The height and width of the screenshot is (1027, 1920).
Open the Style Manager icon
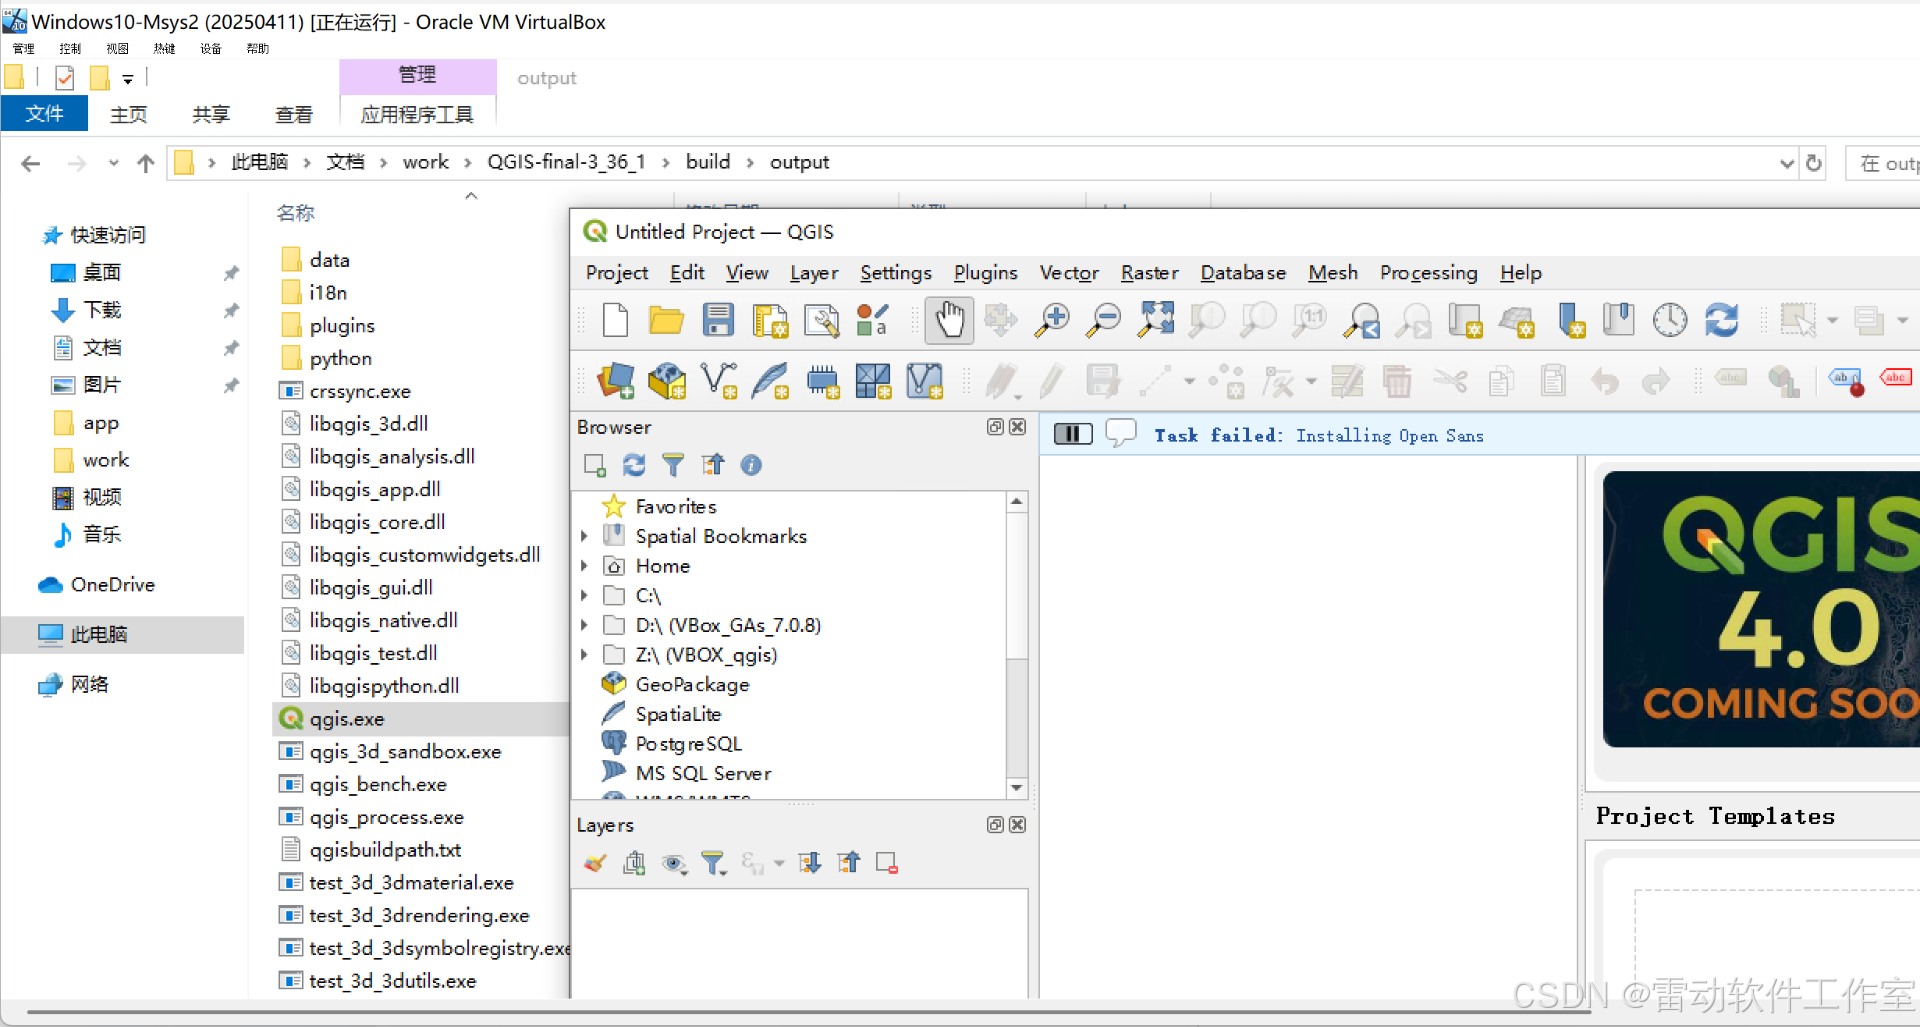[x=873, y=320]
